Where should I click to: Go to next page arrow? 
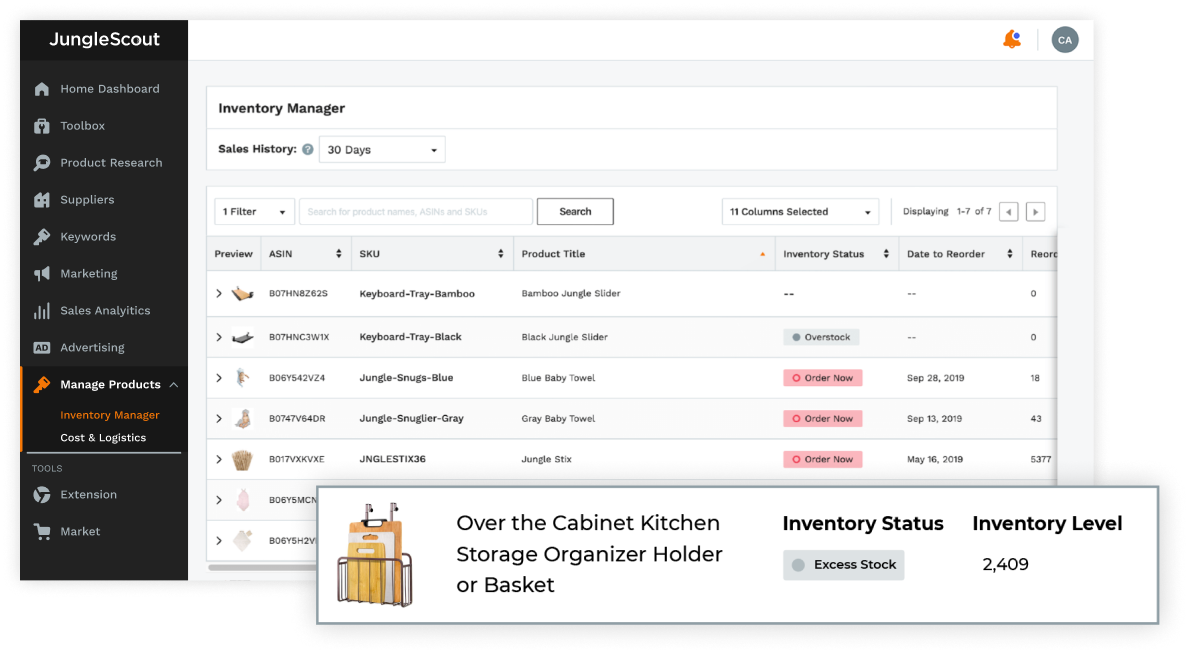1035,212
